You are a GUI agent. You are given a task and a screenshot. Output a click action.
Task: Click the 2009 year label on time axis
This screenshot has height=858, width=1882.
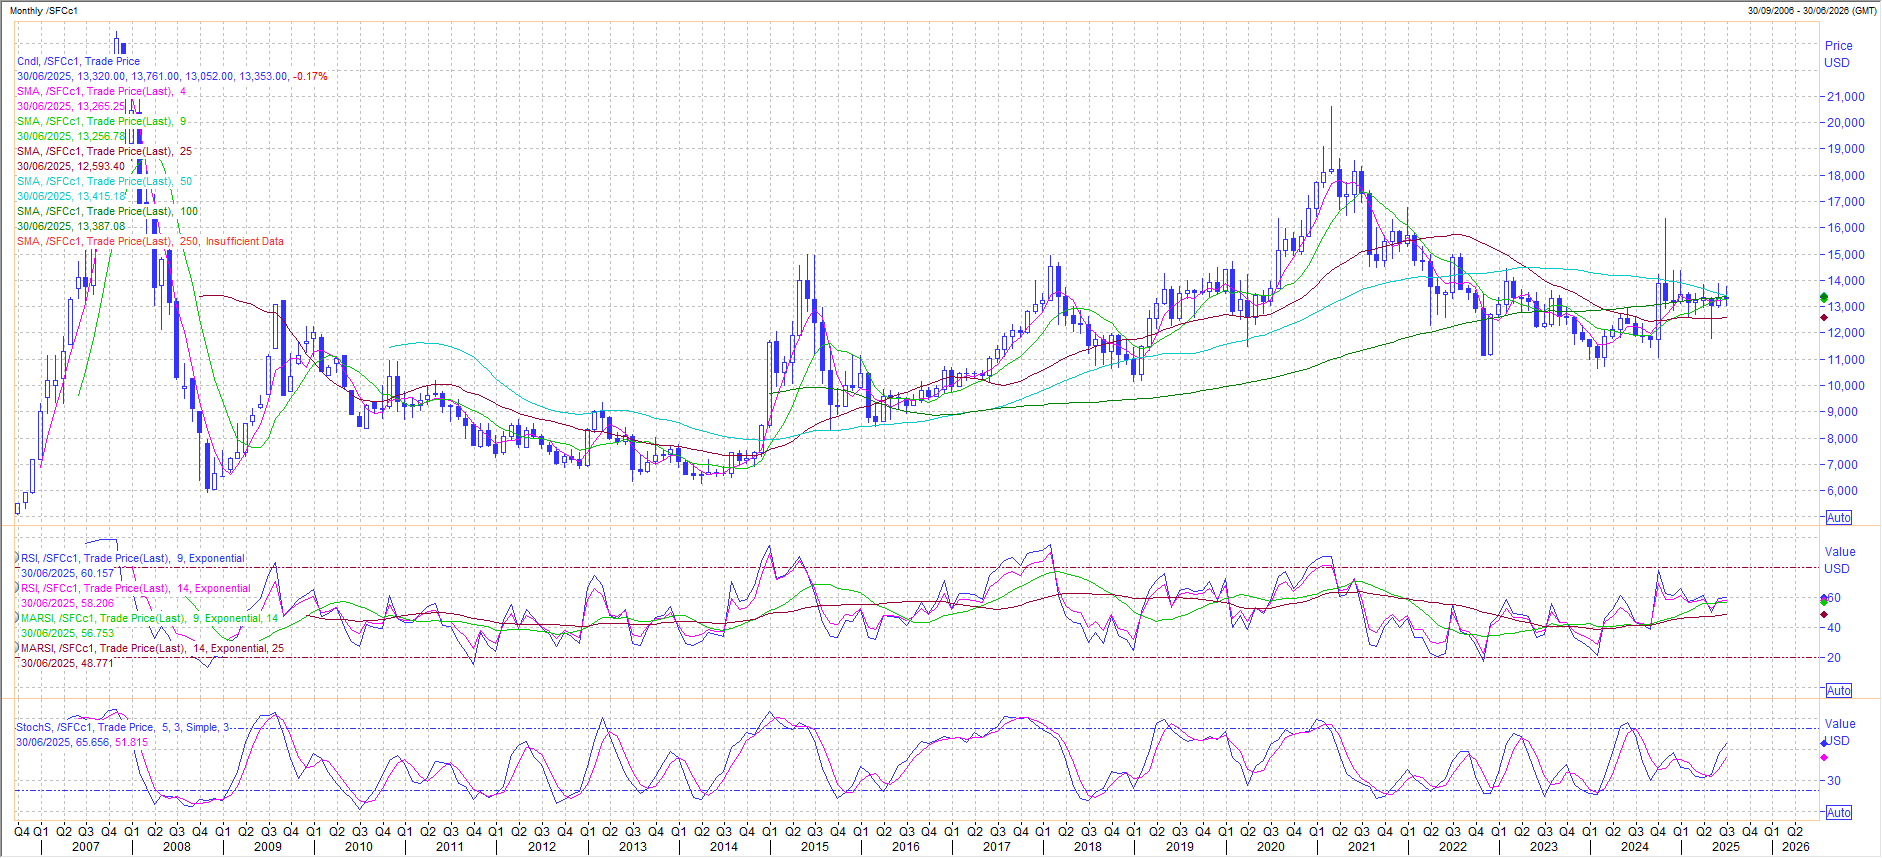(x=268, y=847)
